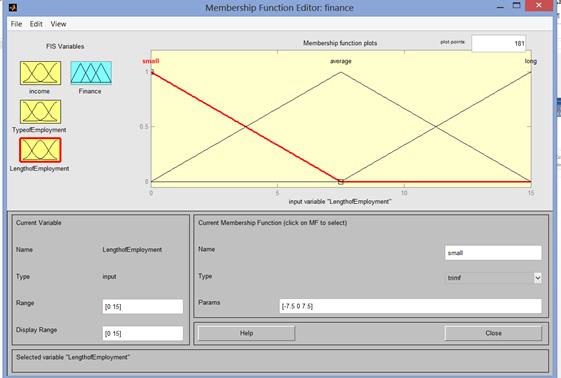Minimize the Membership Function Editor window

pyautogui.click(x=500, y=6)
